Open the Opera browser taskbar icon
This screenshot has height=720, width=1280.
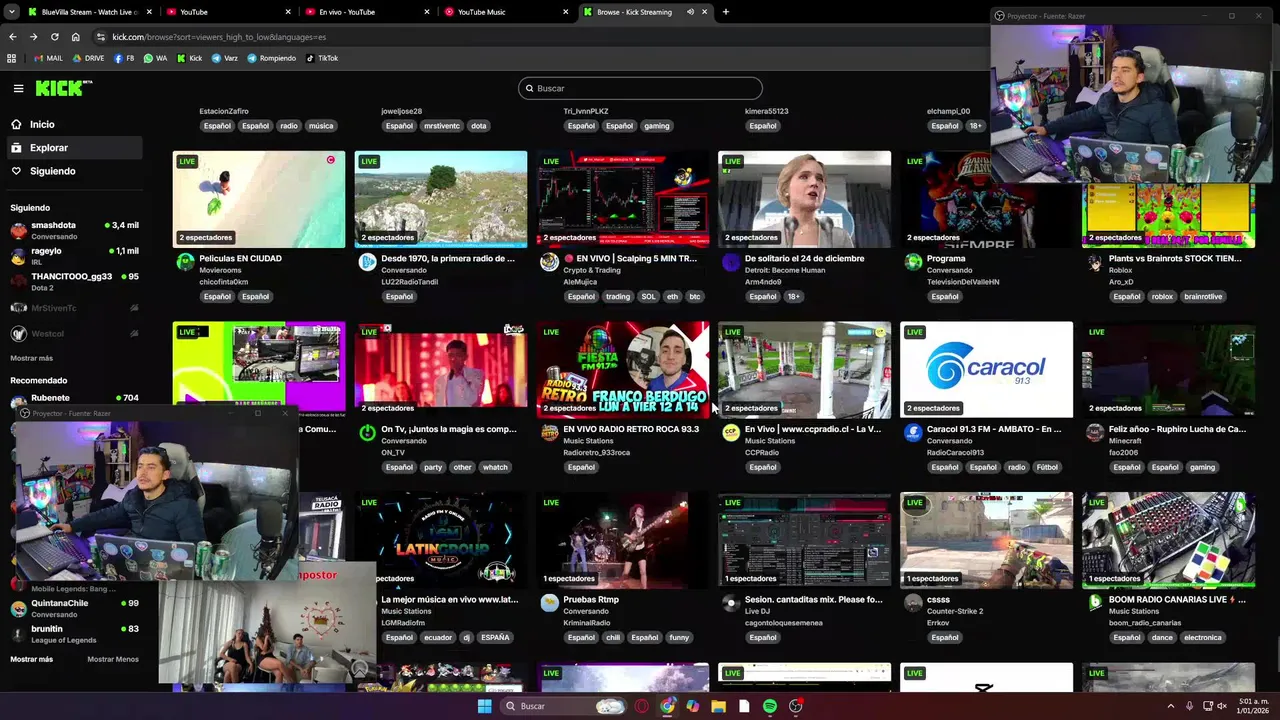coord(642,706)
